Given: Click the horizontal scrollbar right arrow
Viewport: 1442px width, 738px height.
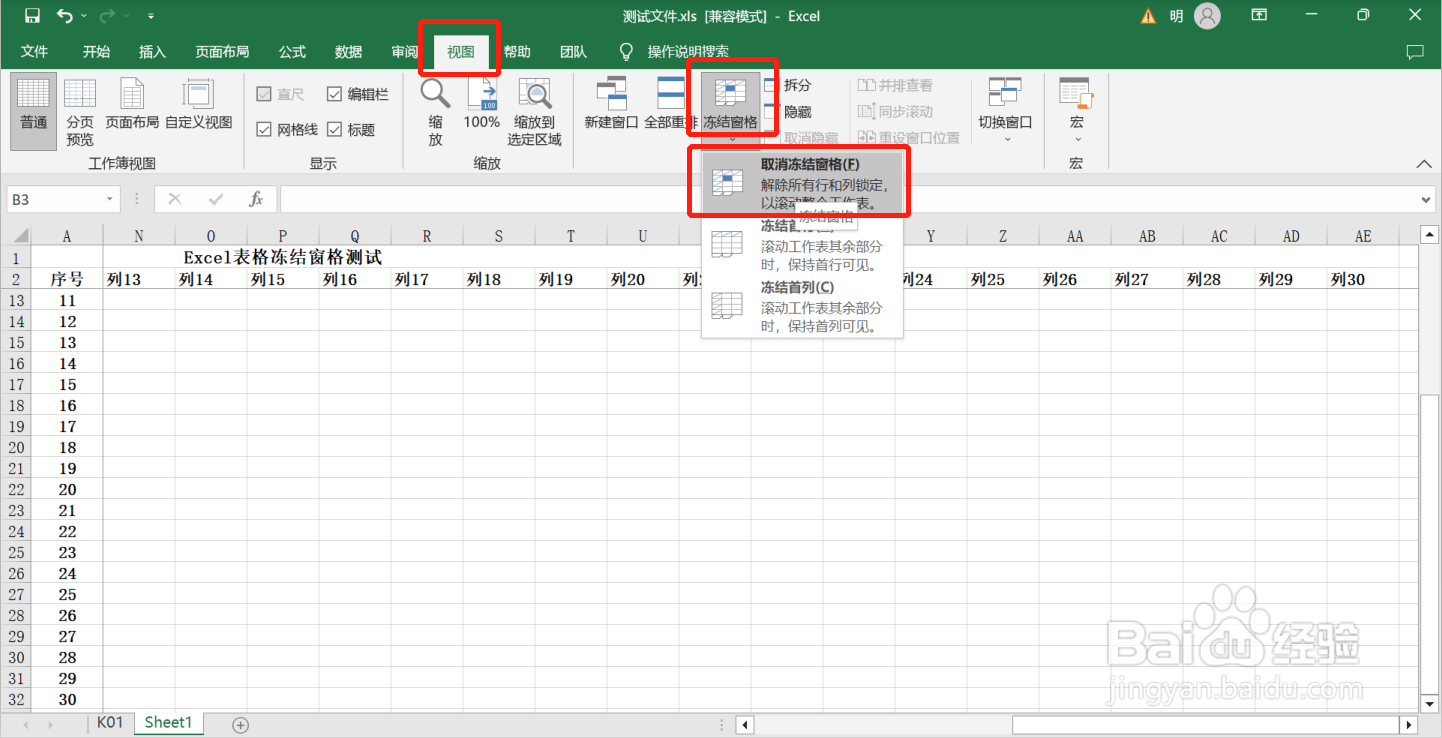Looking at the screenshot, I should tap(1409, 725).
